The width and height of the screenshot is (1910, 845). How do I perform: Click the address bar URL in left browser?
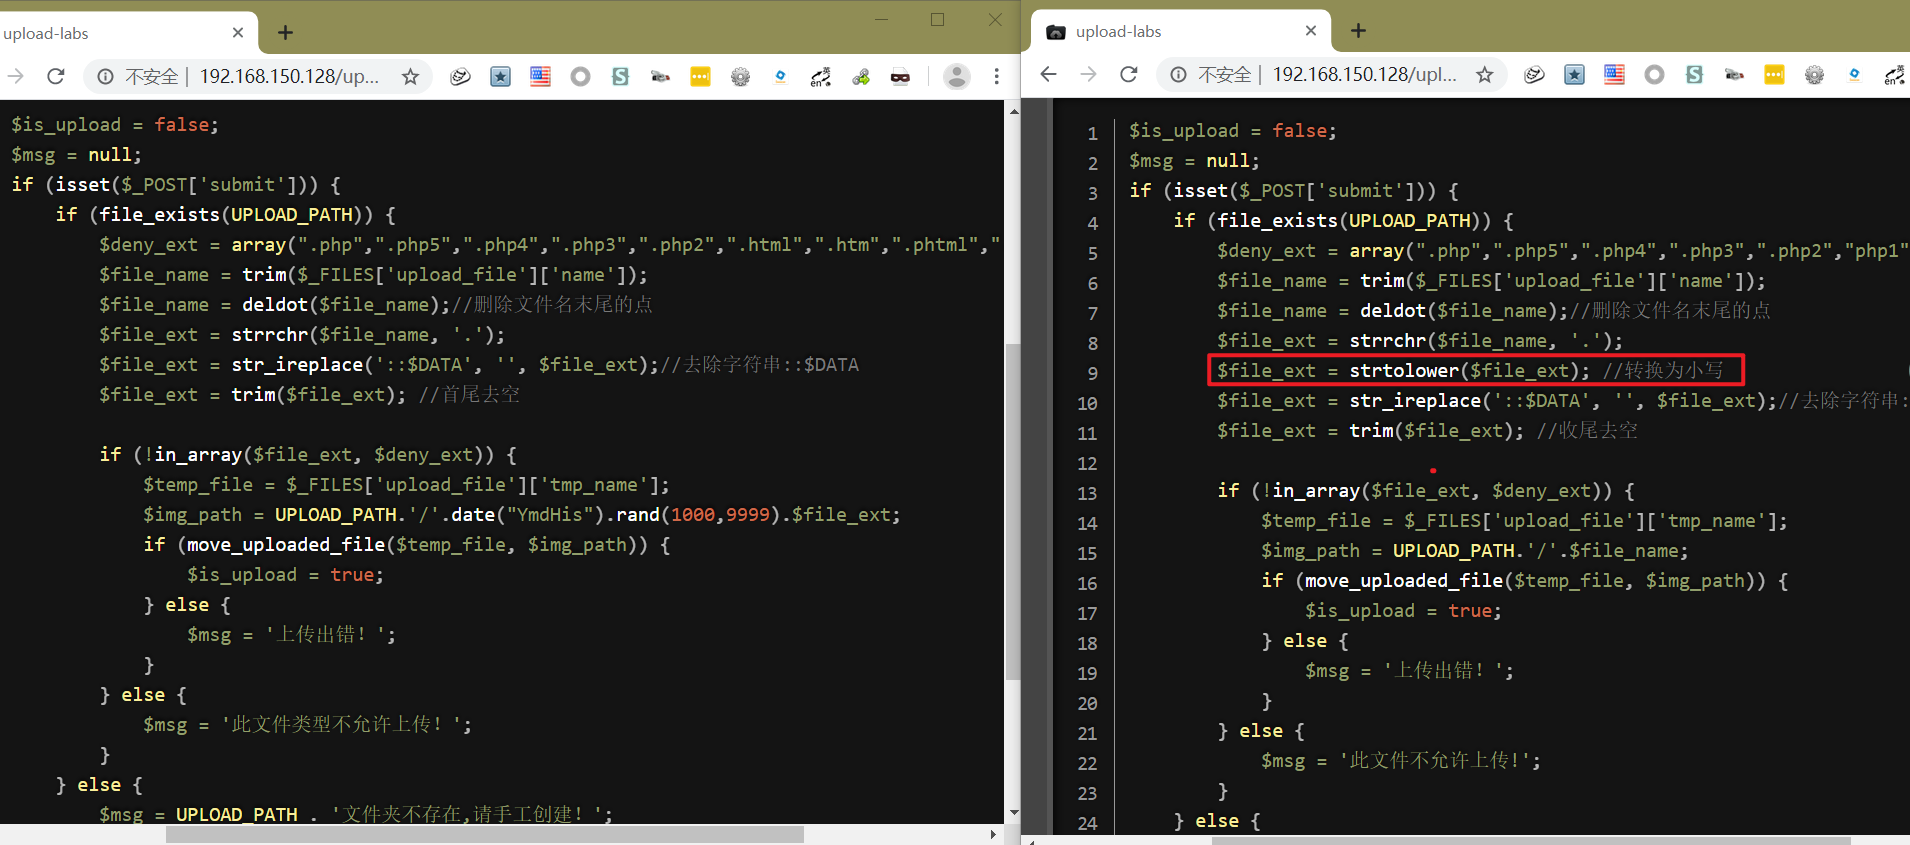(x=289, y=76)
